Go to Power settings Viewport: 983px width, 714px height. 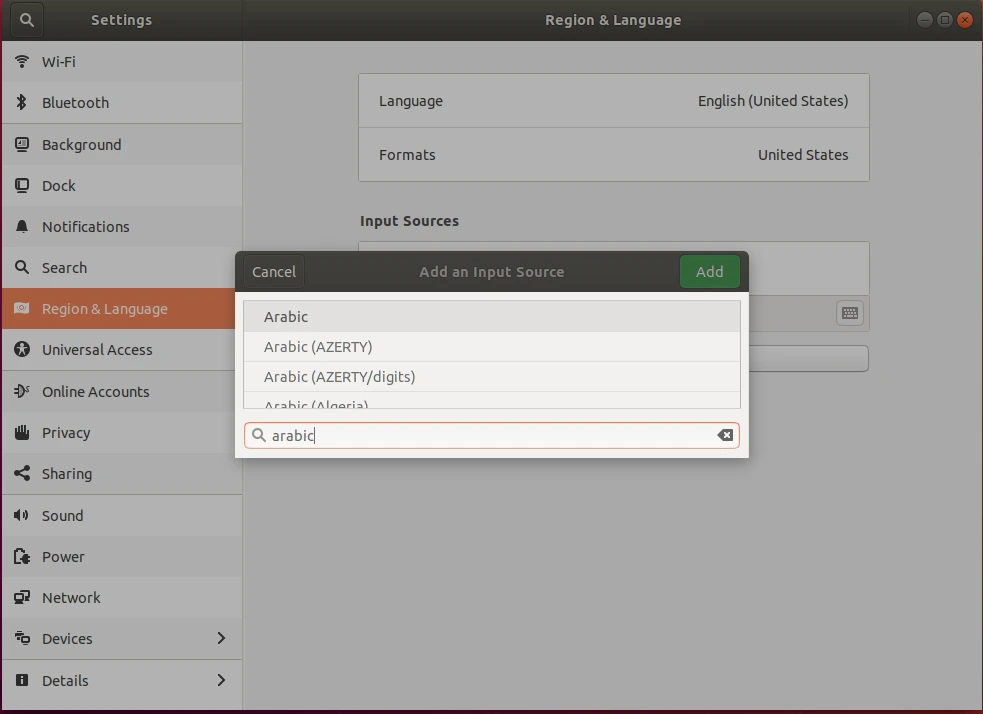[122, 556]
